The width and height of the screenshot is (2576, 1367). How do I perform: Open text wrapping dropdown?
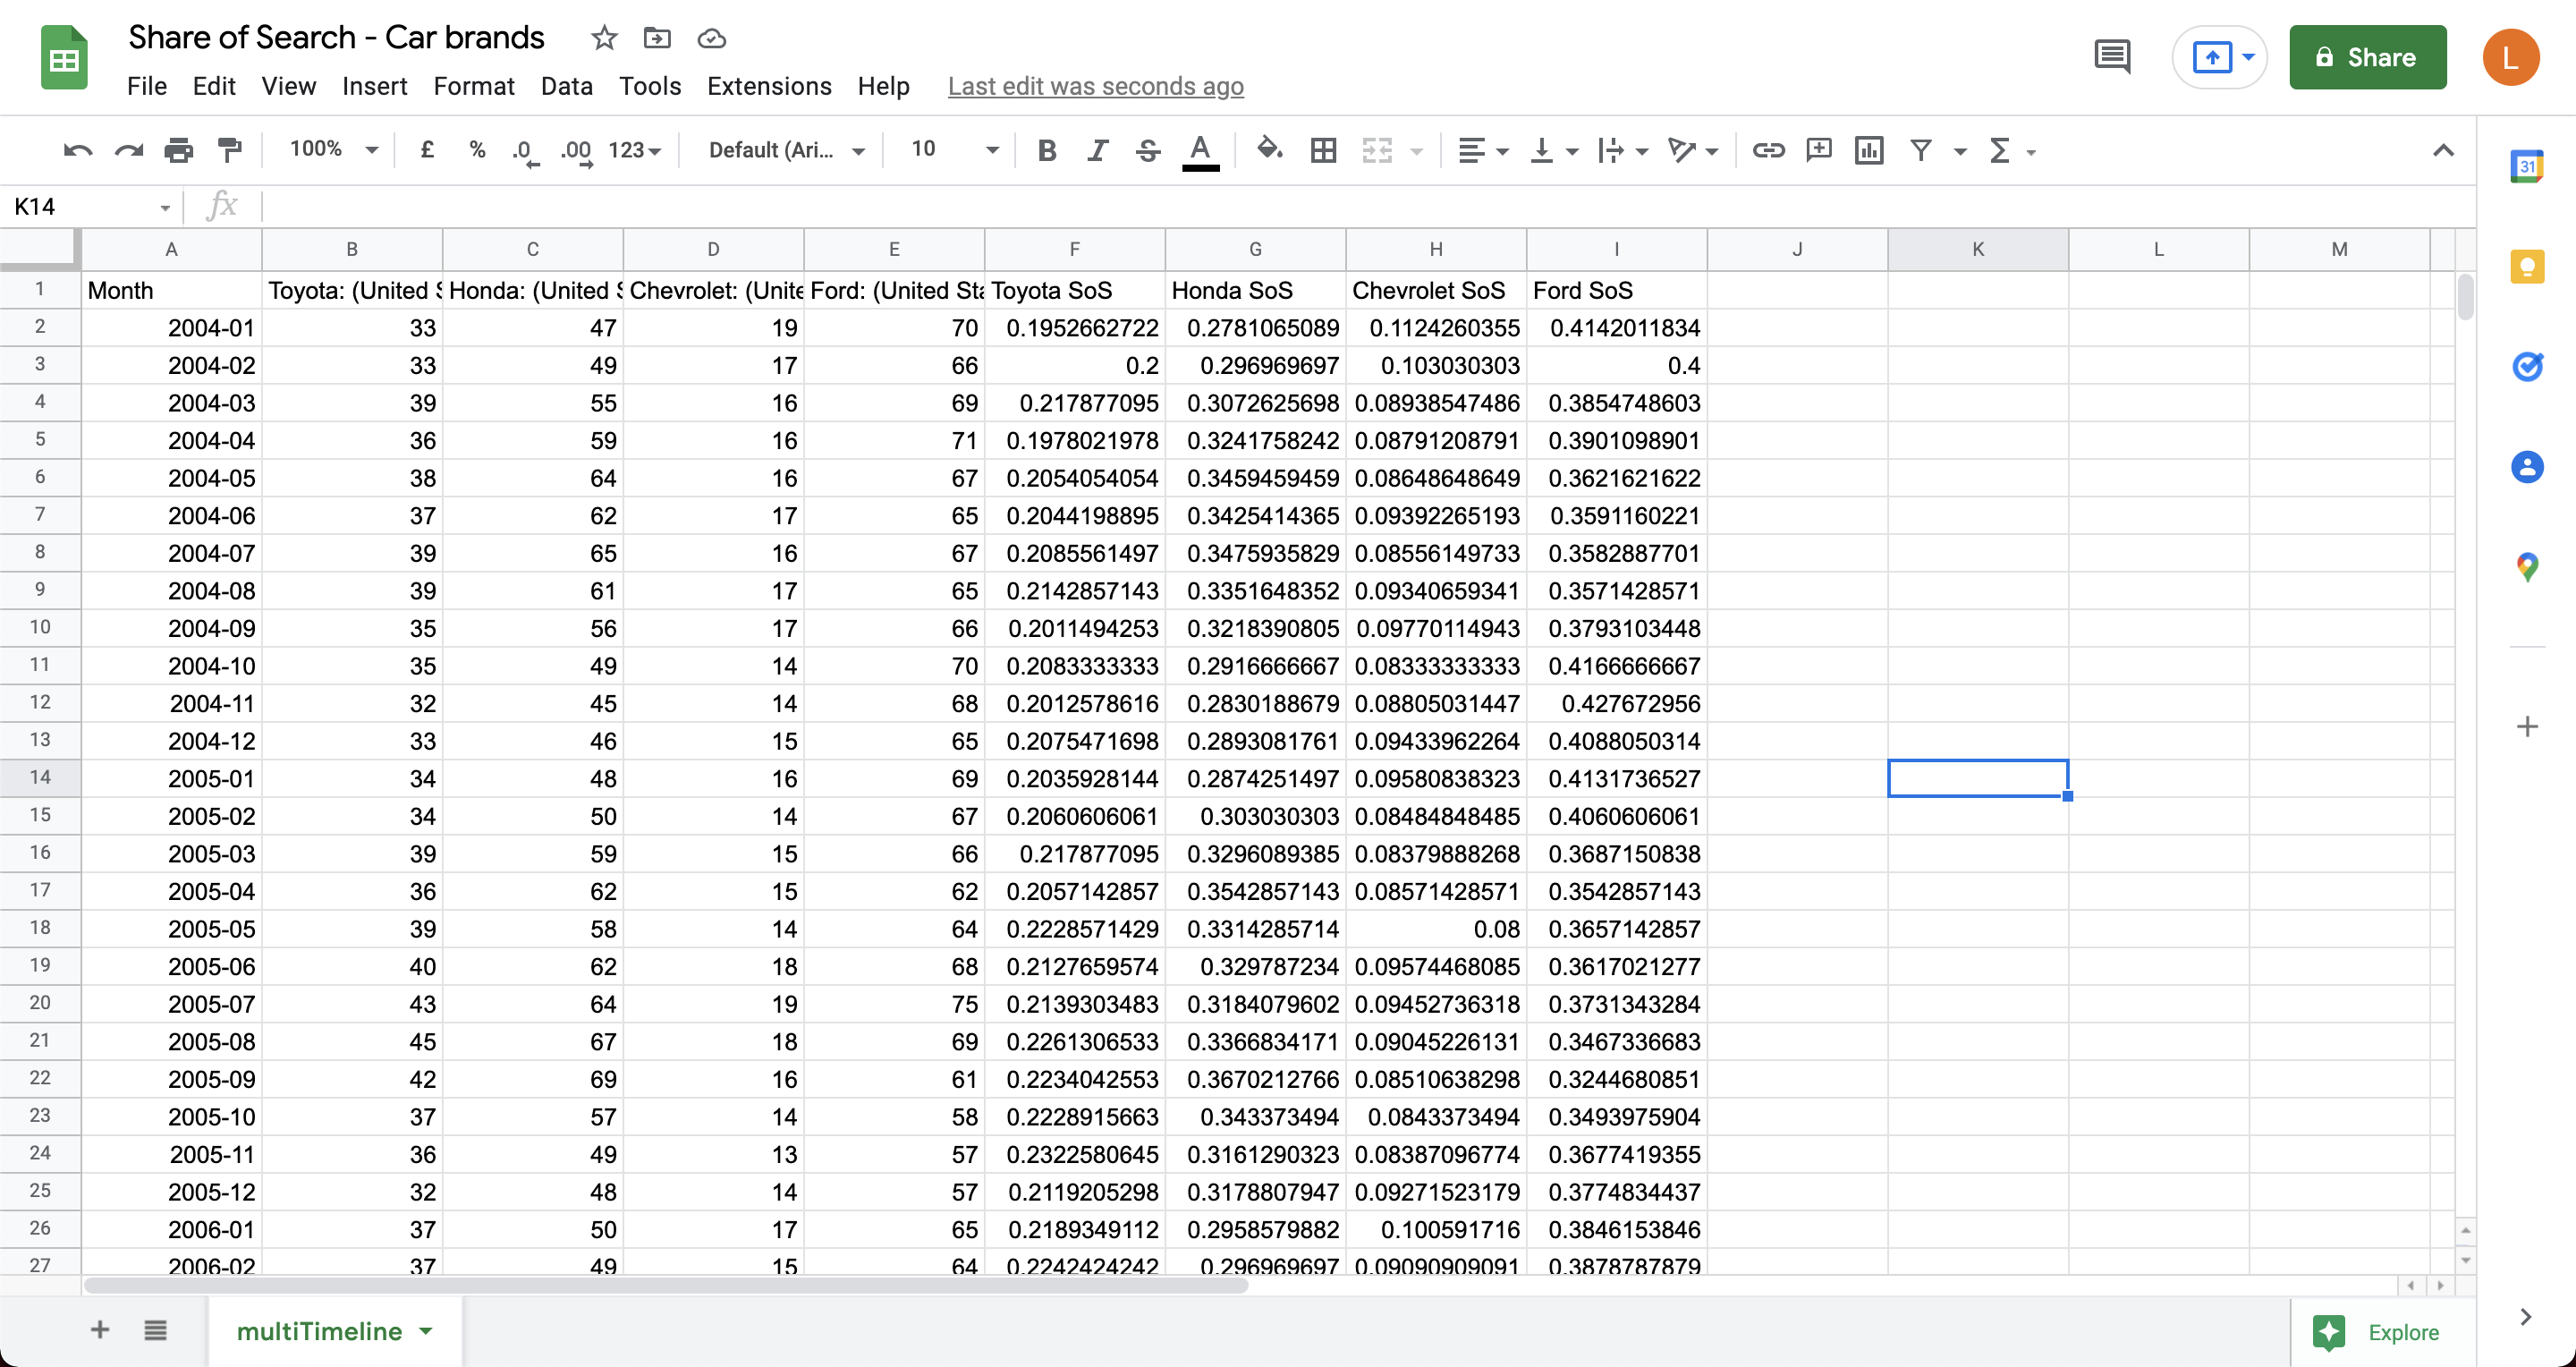(1622, 150)
